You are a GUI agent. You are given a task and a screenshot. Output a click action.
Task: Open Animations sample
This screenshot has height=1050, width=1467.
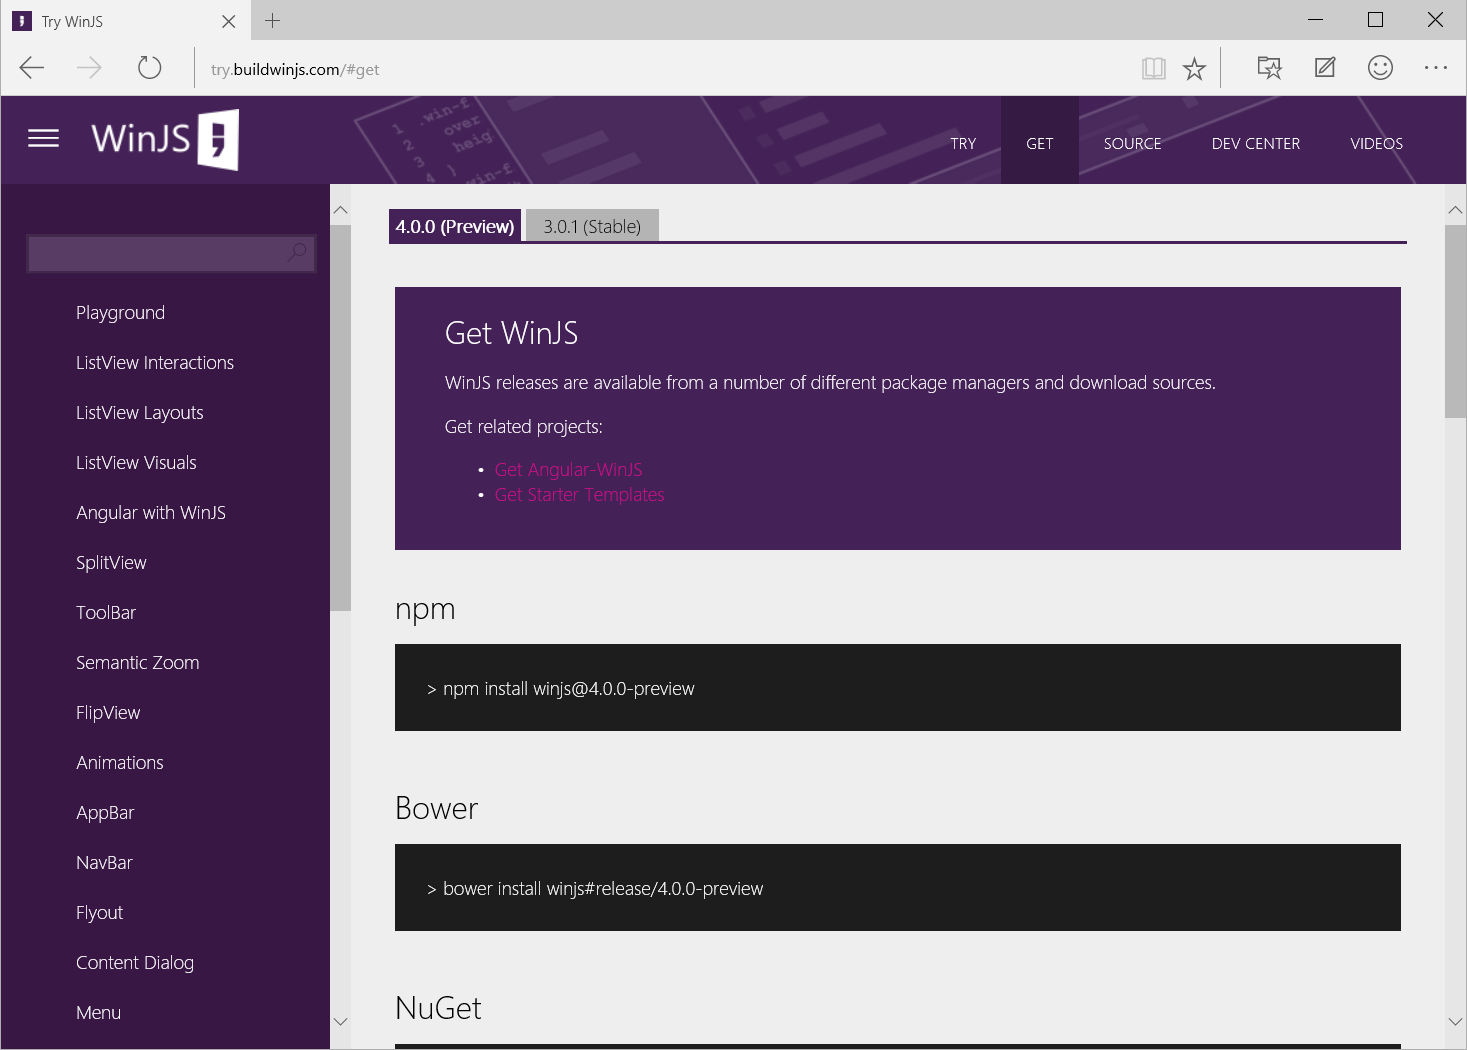120,762
